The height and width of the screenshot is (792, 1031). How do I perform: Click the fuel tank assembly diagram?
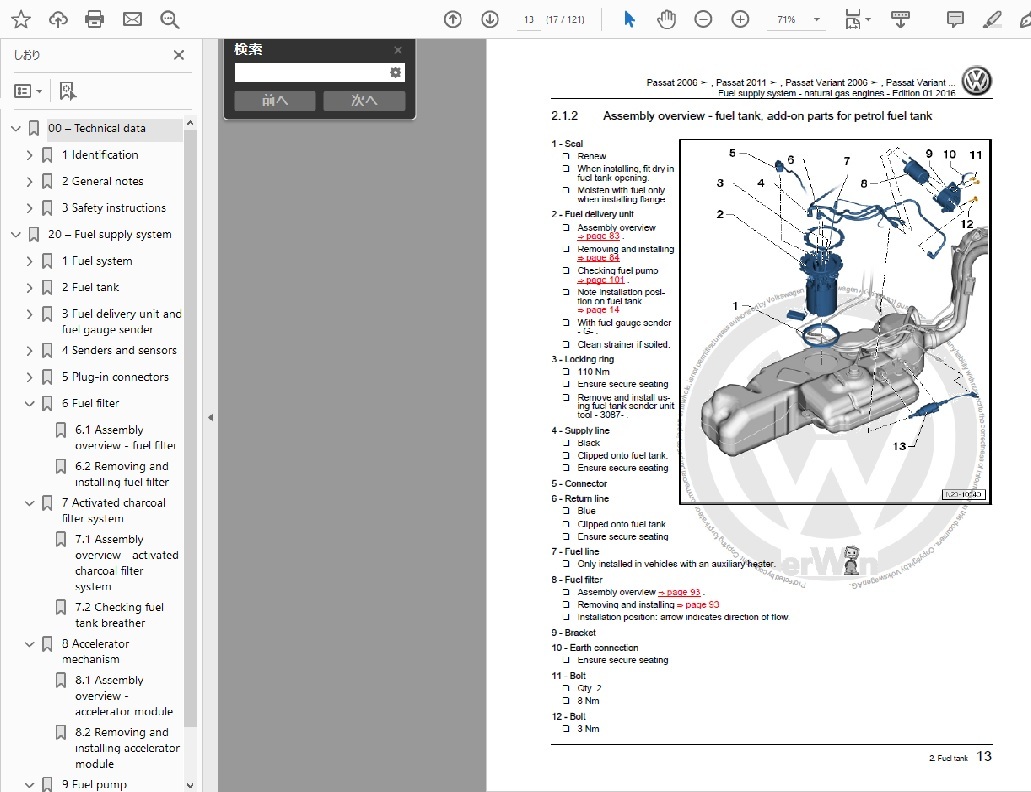coord(835,322)
